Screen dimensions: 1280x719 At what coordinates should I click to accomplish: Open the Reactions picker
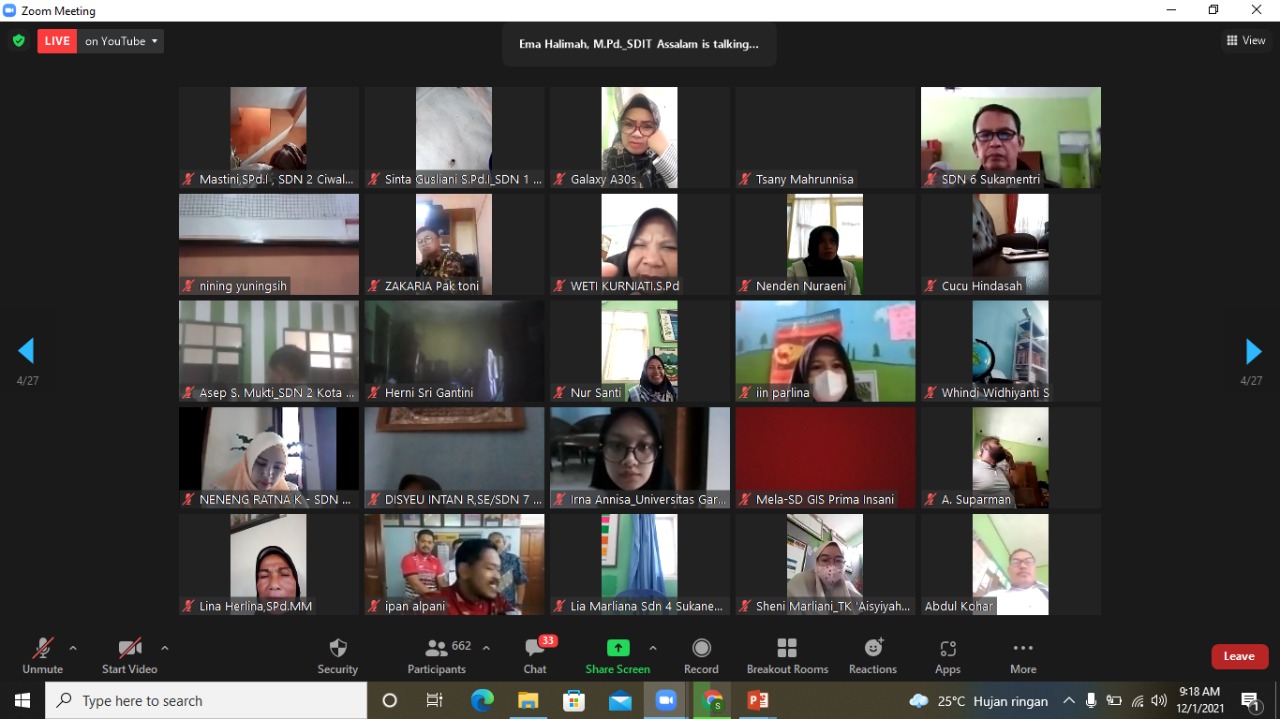872,655
